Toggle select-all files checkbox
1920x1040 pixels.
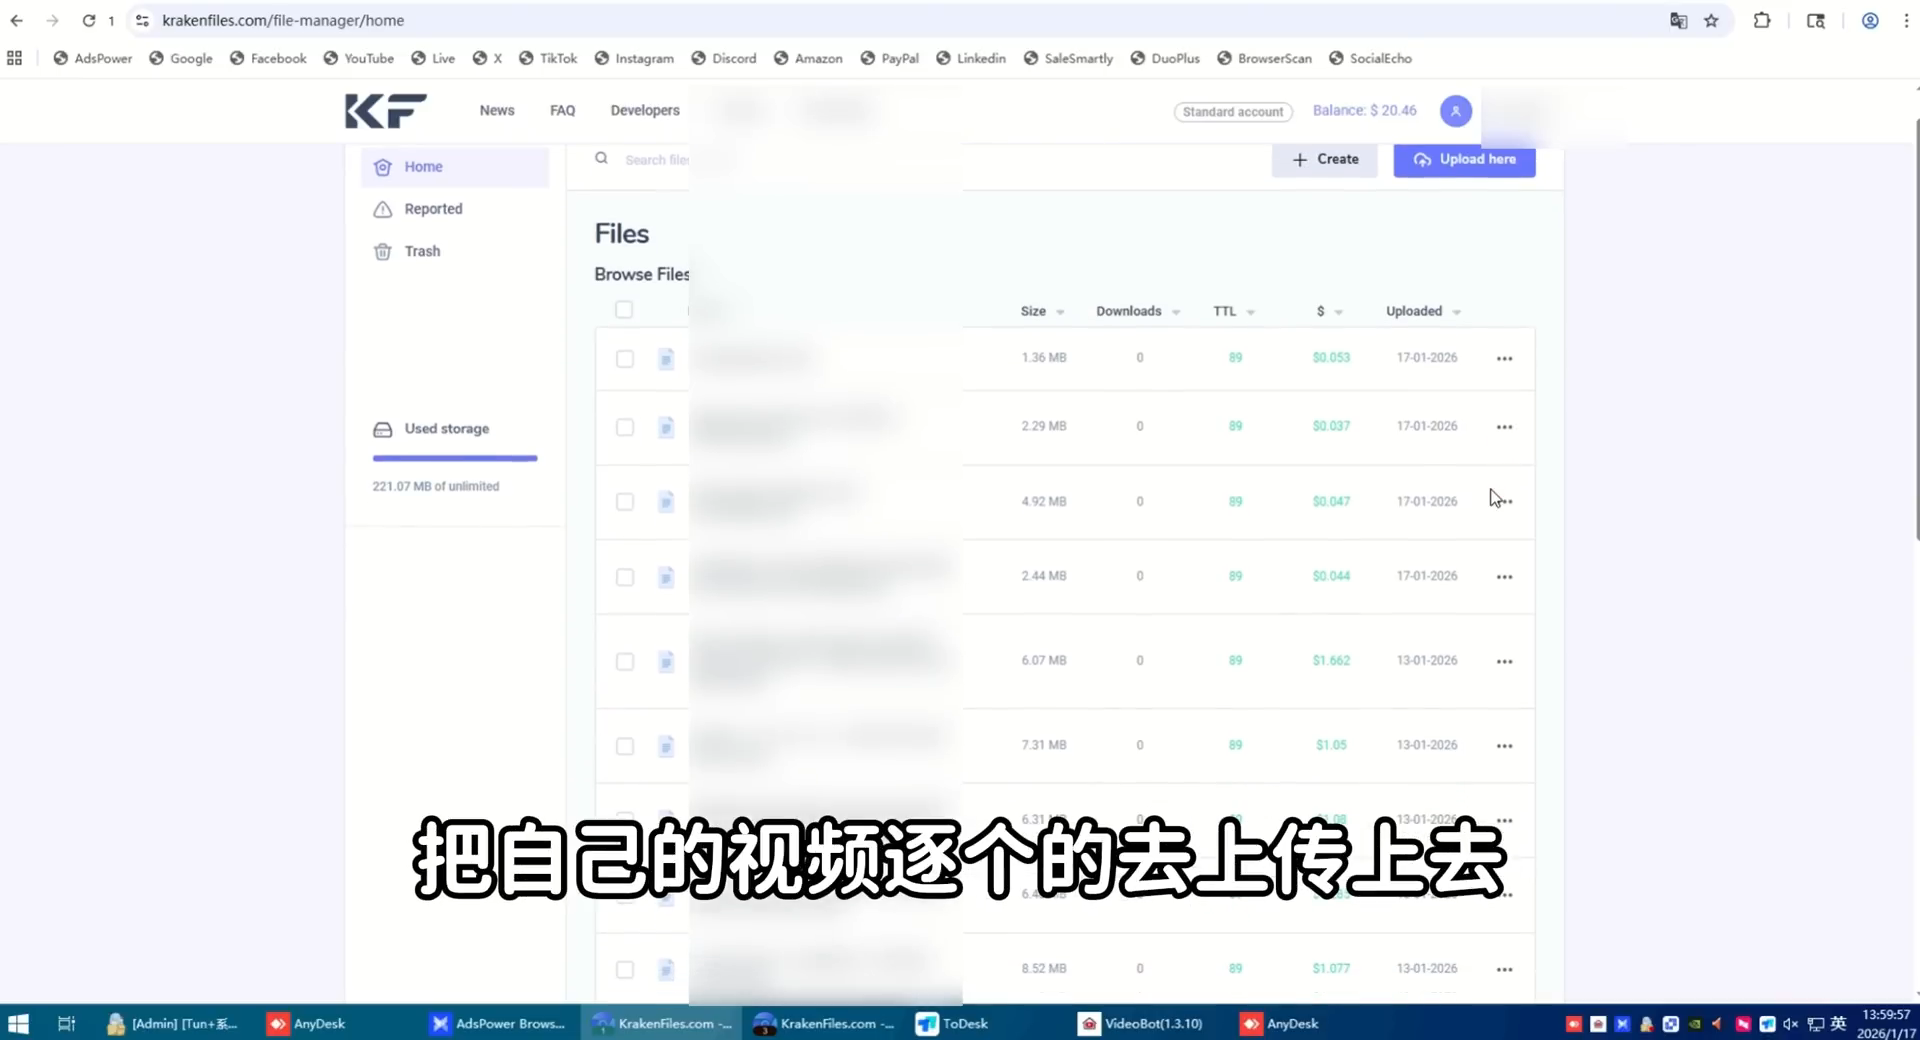tap(624, 310)
